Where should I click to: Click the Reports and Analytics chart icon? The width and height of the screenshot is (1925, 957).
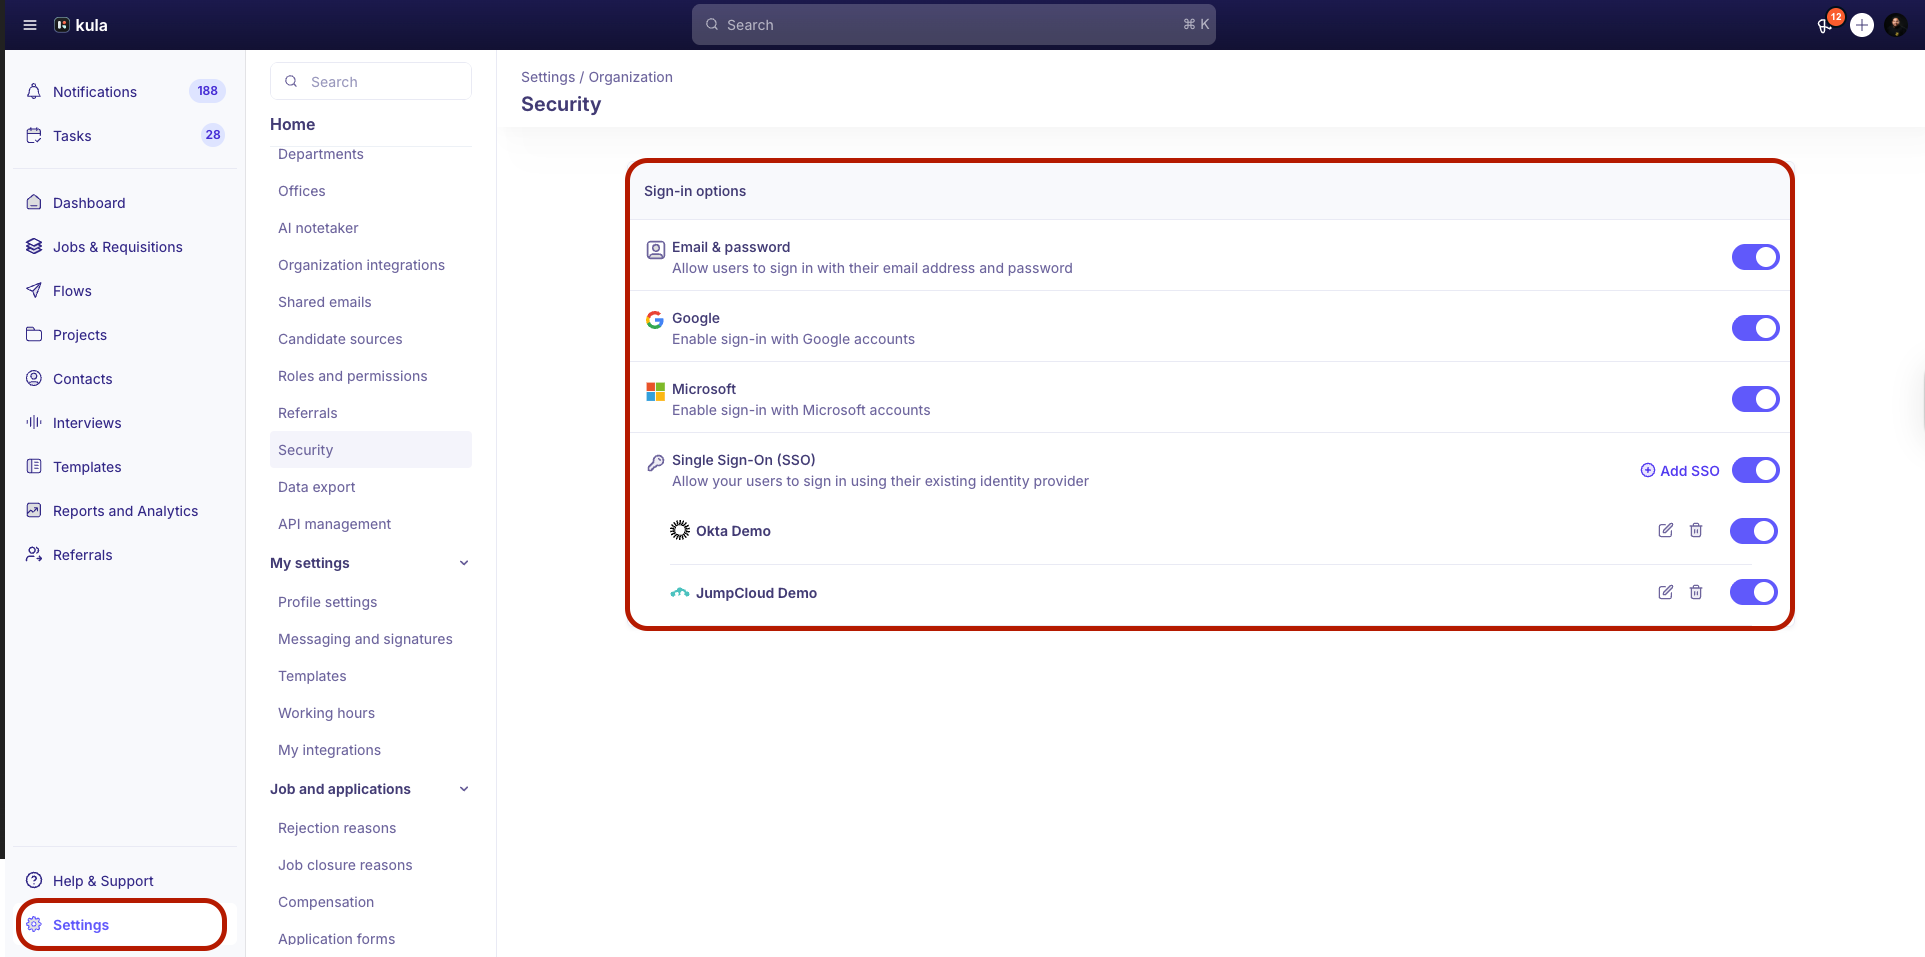34,510
